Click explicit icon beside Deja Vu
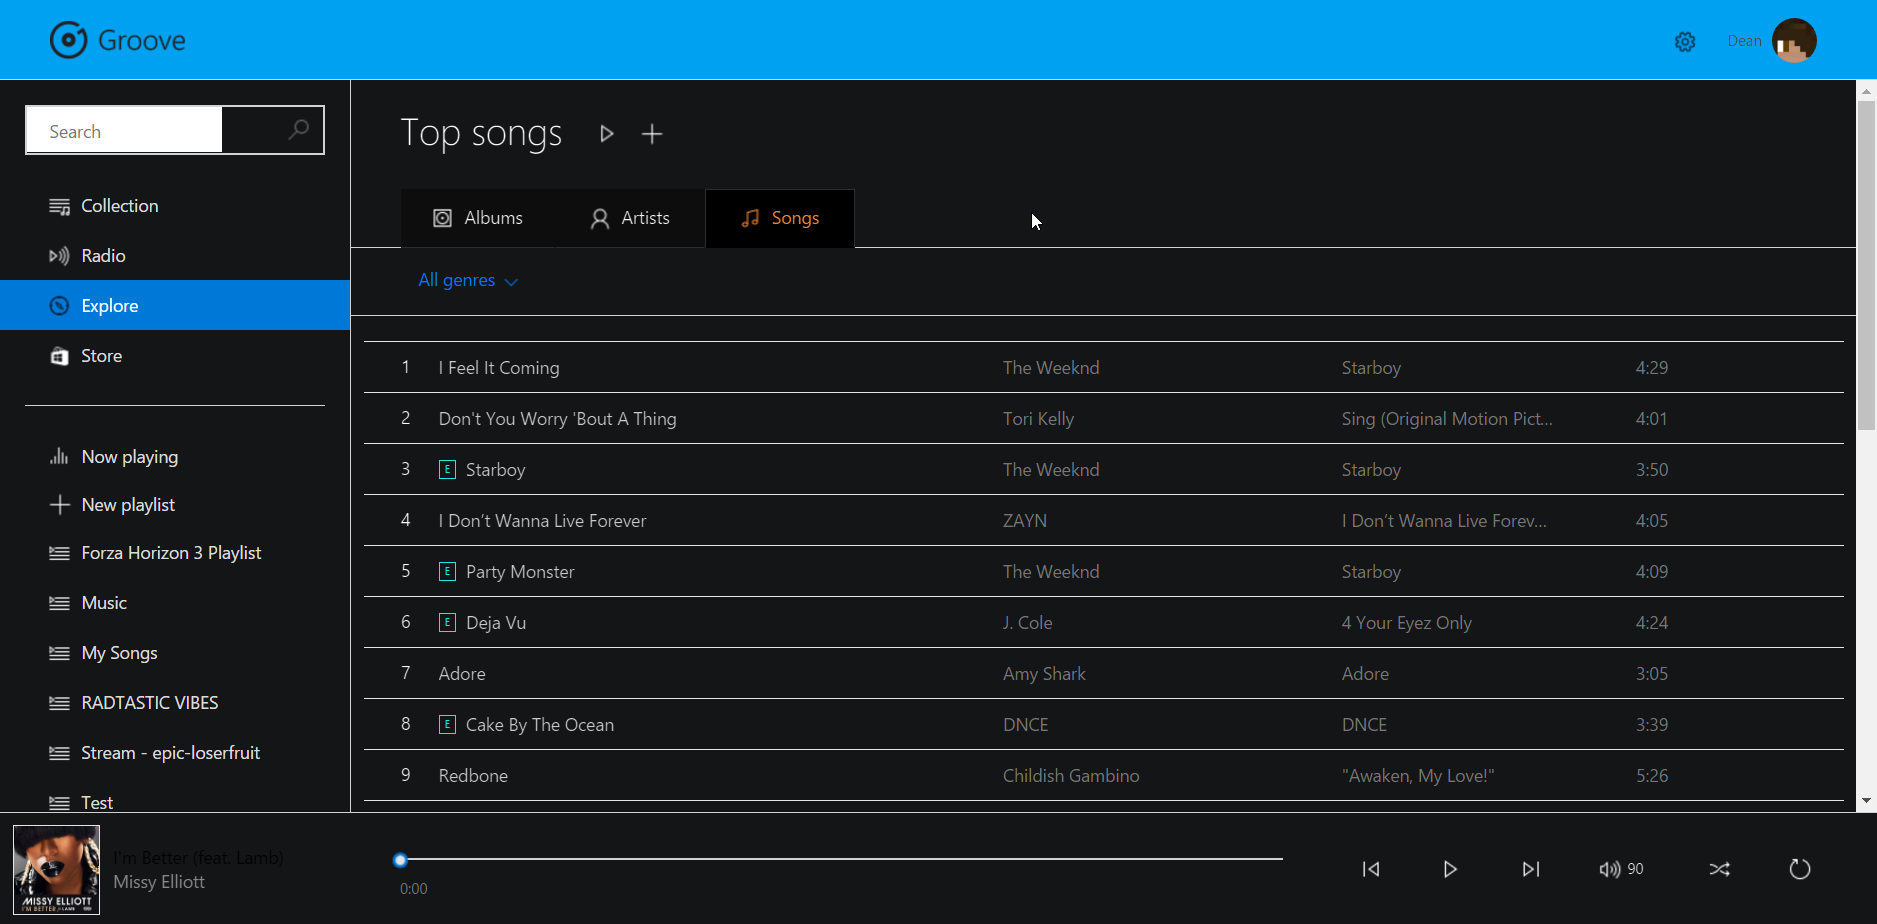Image resolution: width=1877 pixels, height=924 pixels. (x=447, y=622)
